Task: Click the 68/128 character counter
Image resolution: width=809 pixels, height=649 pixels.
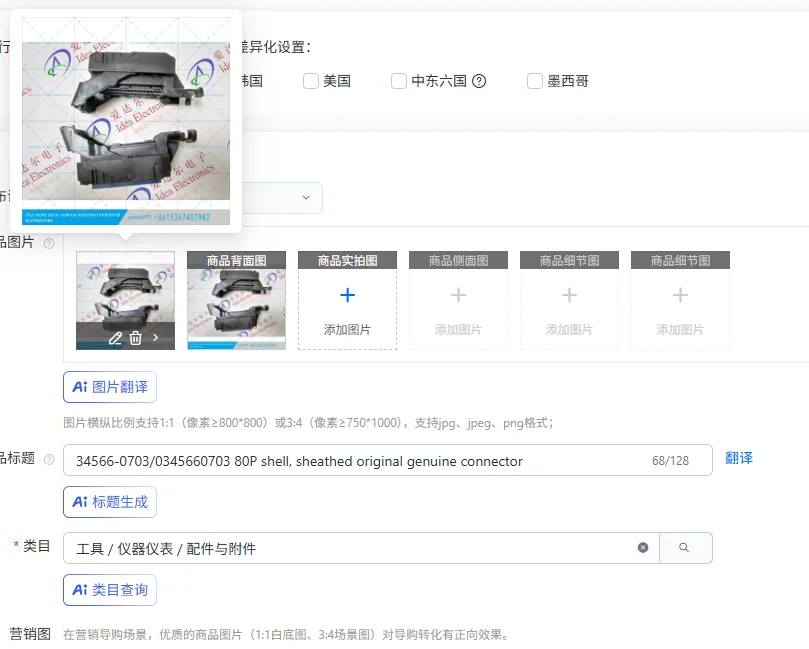Action: tap(670, 461)
